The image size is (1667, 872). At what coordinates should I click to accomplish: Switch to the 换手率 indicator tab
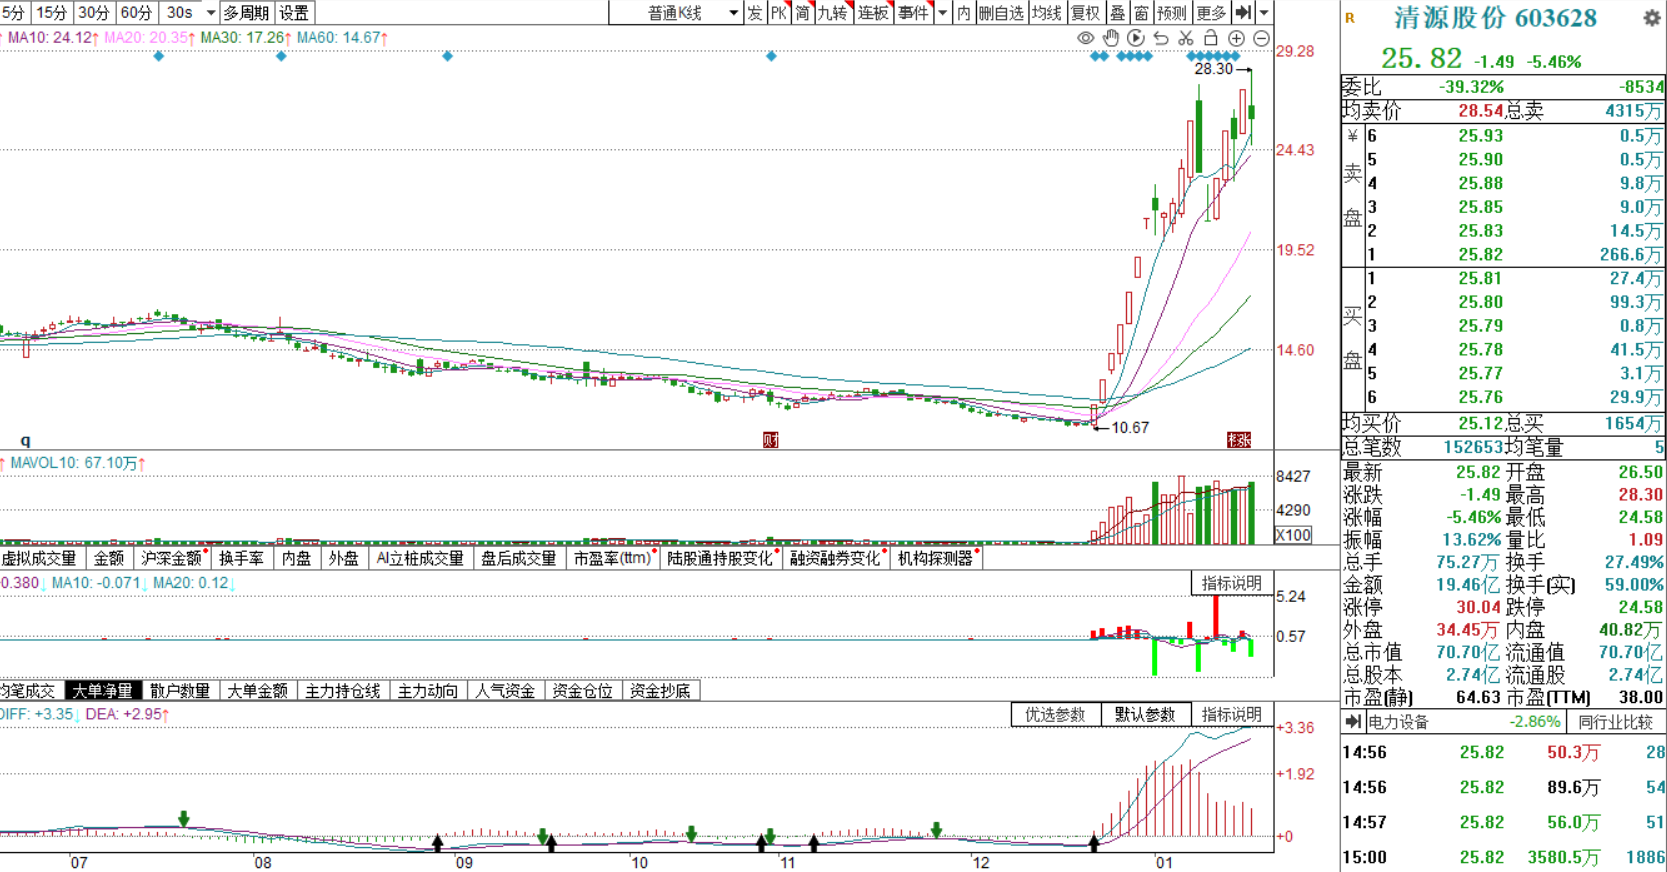pyautogui.click(x=241, y=558)
